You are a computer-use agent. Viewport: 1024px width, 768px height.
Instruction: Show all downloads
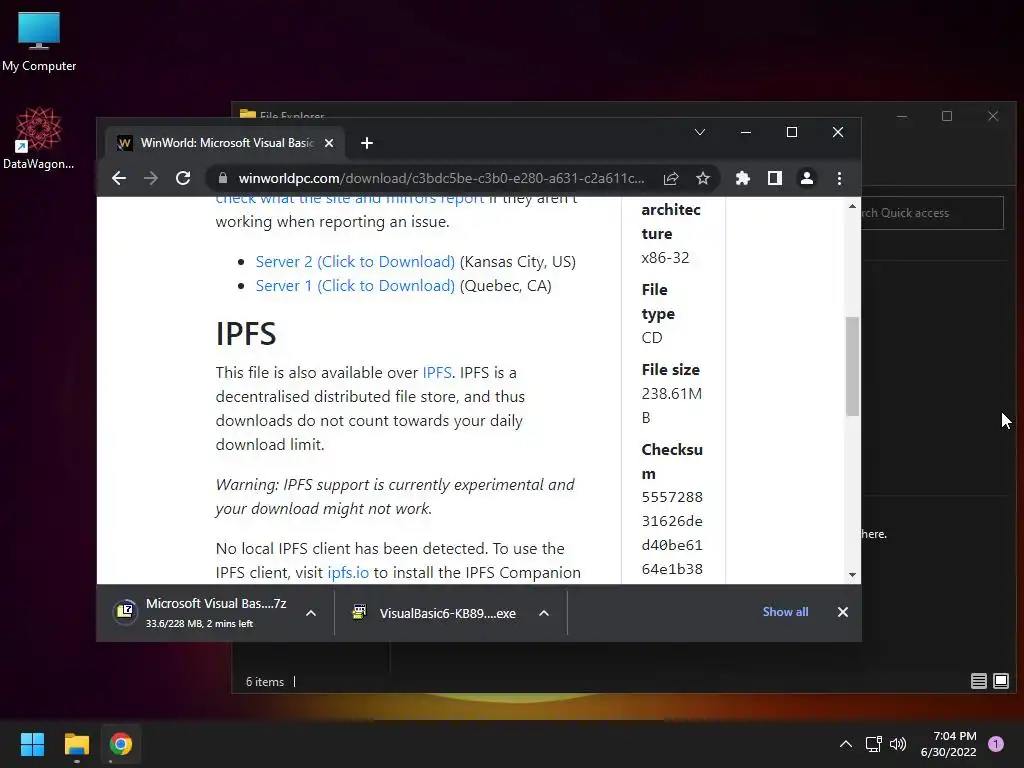tap(786, 612)
